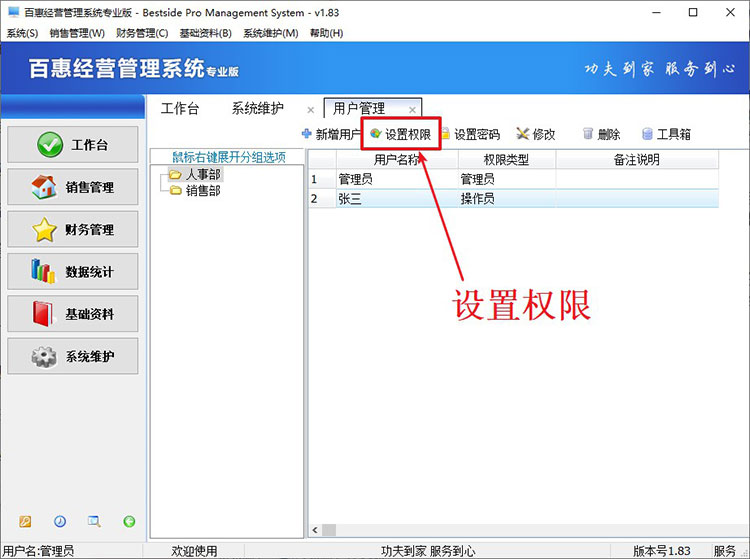Image resolution: width=750 pixels, height=559 pixels.
Task: Click the application icon in title bar
Action: [x=14, y=12]
